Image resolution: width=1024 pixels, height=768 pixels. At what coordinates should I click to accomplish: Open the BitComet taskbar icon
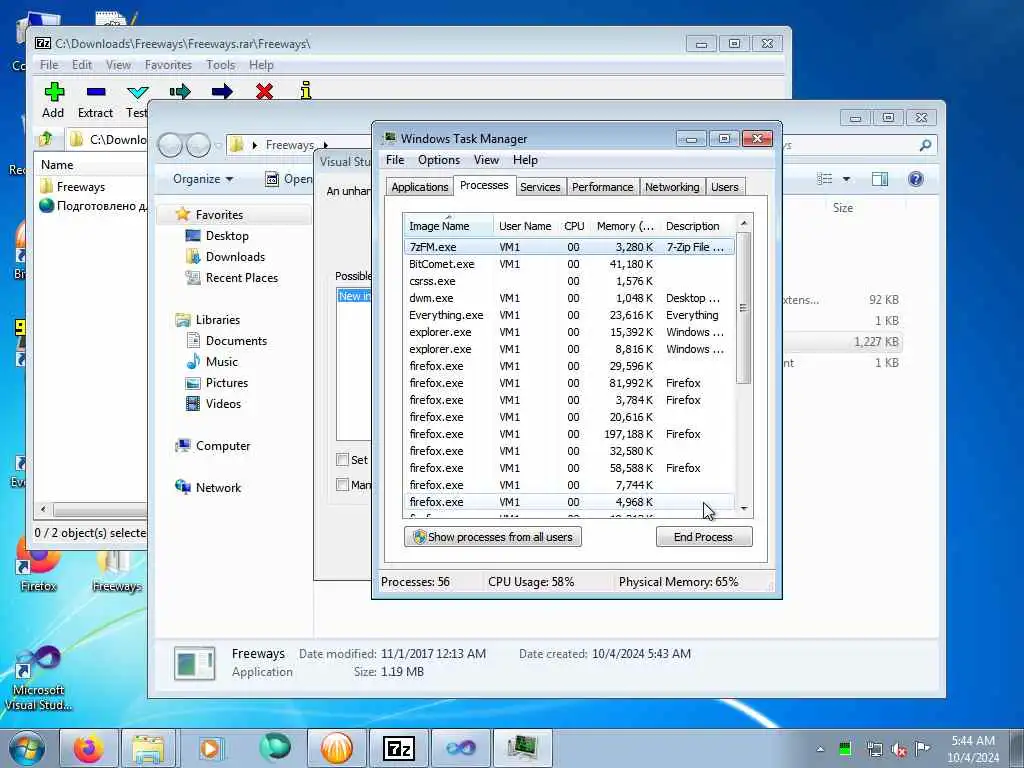[x=337, y=748]
